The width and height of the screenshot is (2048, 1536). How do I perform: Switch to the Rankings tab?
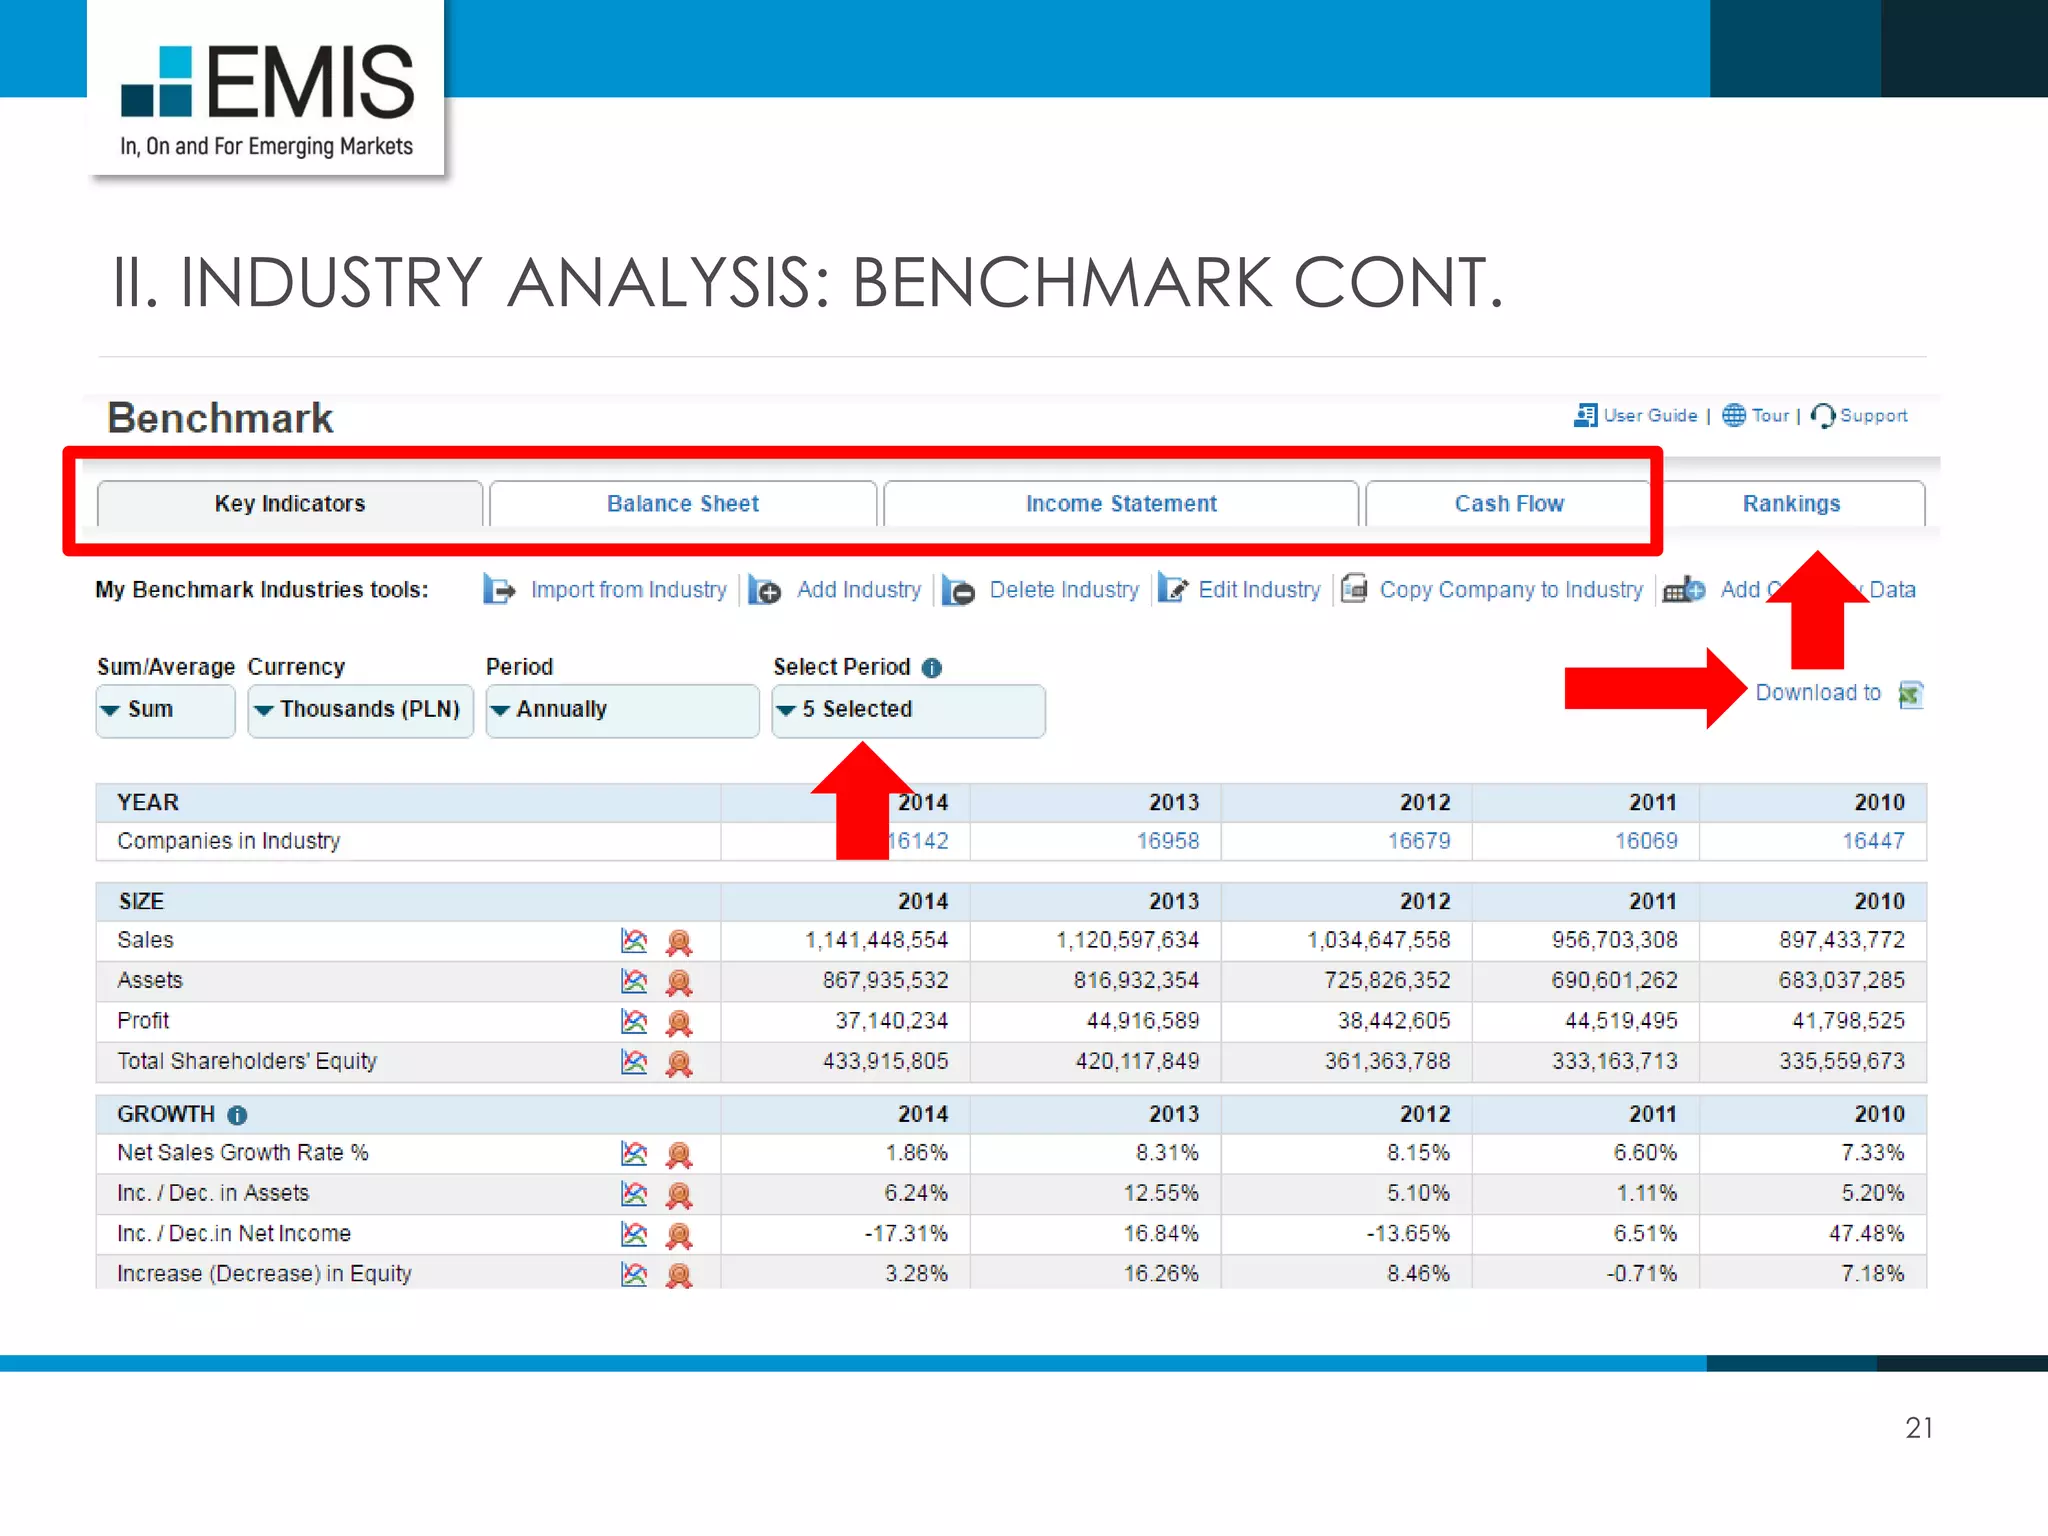(1791, 503)
